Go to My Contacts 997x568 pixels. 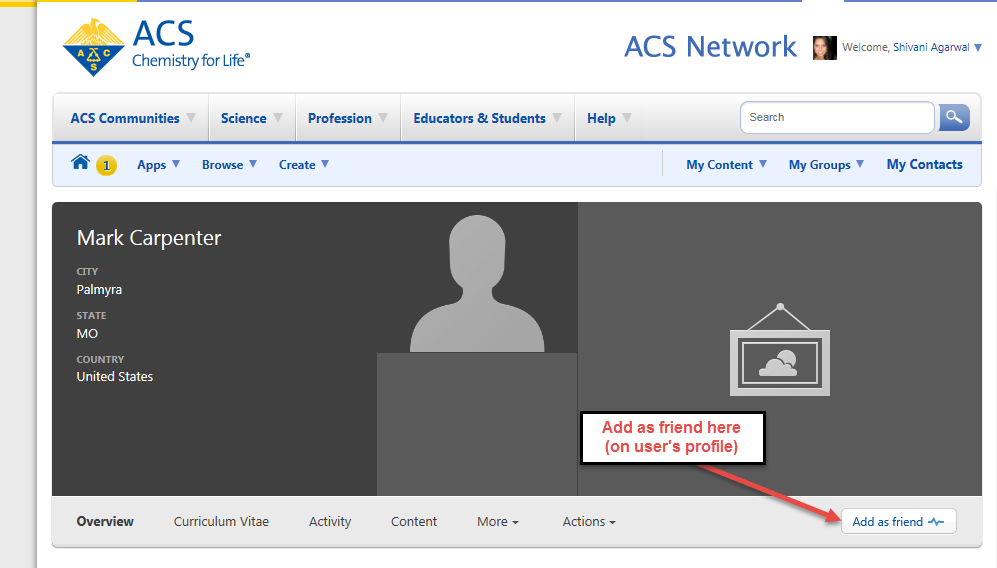coord(924,165)
